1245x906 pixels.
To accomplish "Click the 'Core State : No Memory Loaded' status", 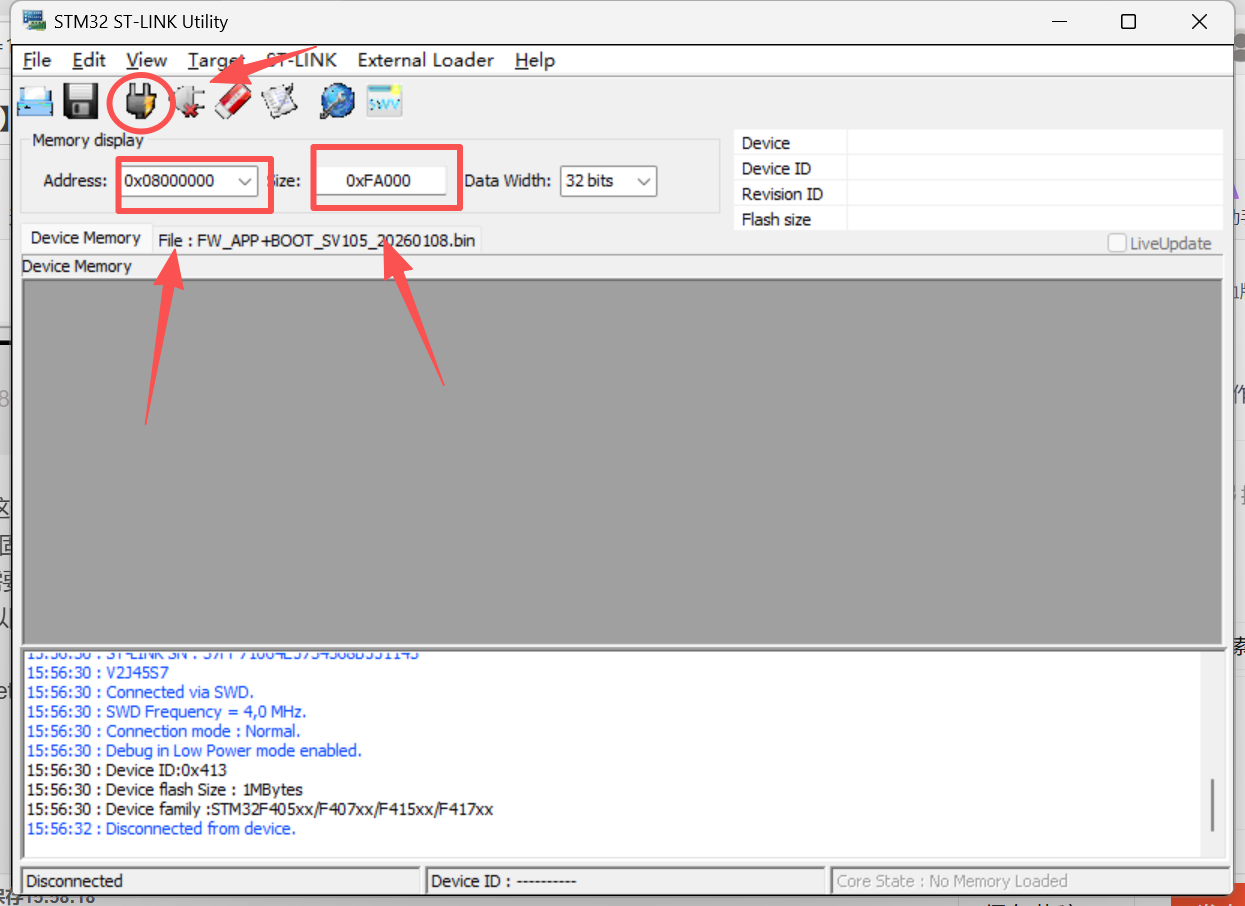I will (1030, 881).
